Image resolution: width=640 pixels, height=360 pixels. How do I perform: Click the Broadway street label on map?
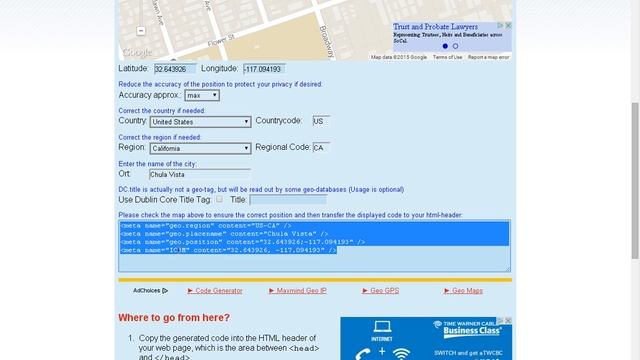tap(327, 42)
